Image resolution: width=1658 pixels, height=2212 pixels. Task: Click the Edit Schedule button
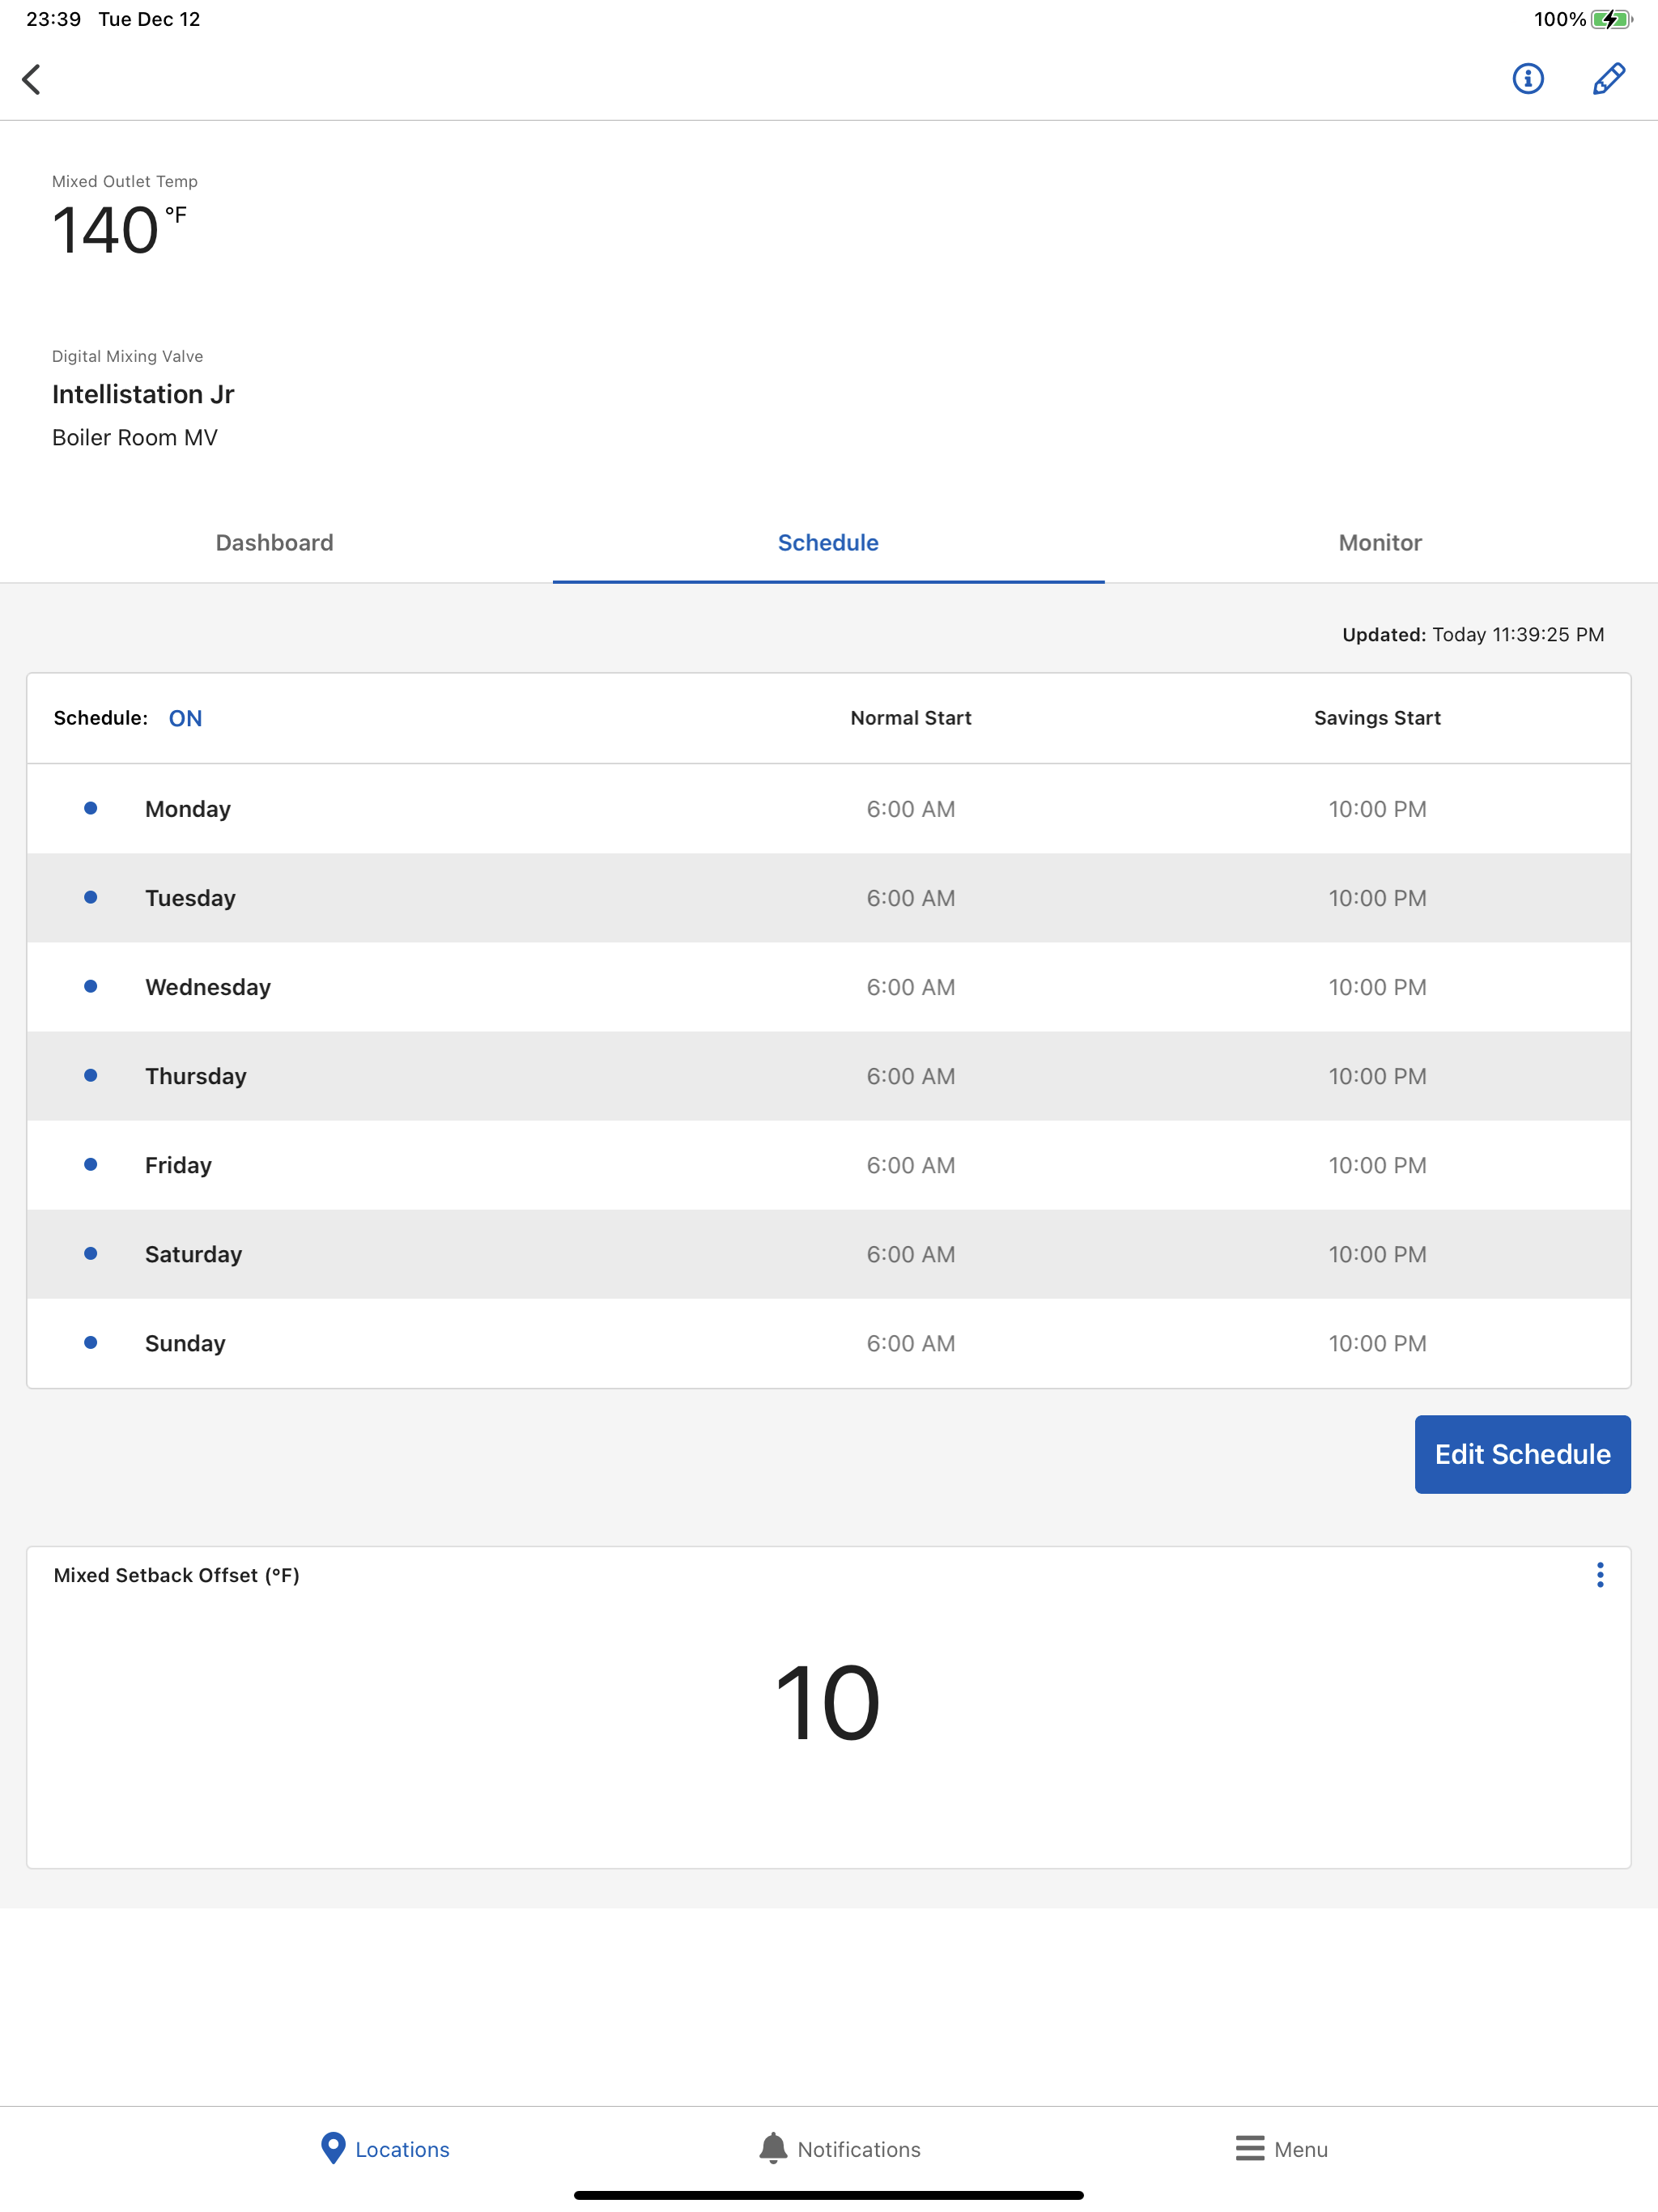pos(1522,1454)
